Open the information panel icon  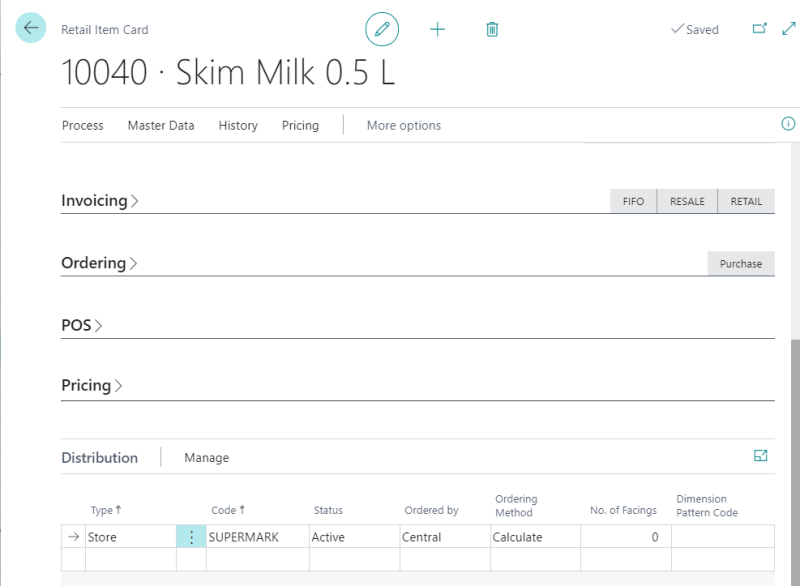pyautogui.click(x=788, y=124)
